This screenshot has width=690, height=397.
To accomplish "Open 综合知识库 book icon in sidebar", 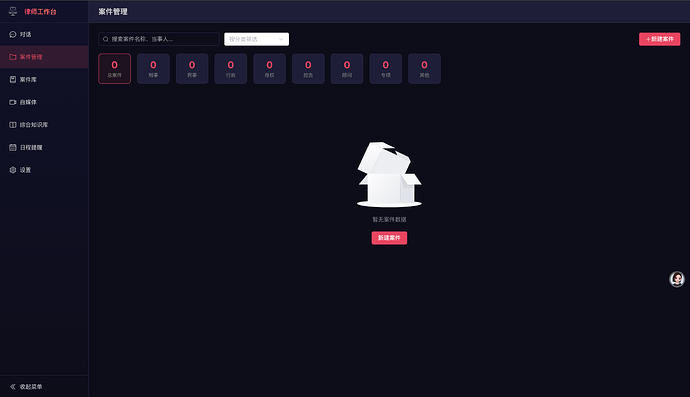I will pos(13,125).
